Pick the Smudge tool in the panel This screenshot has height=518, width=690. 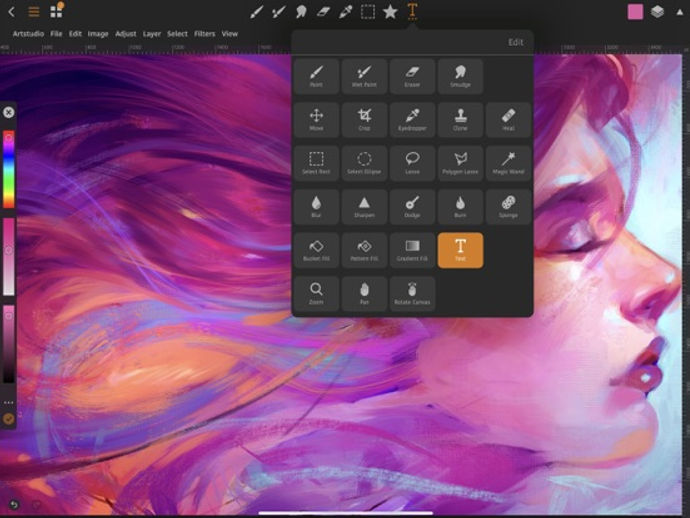(x=460, y=76)
